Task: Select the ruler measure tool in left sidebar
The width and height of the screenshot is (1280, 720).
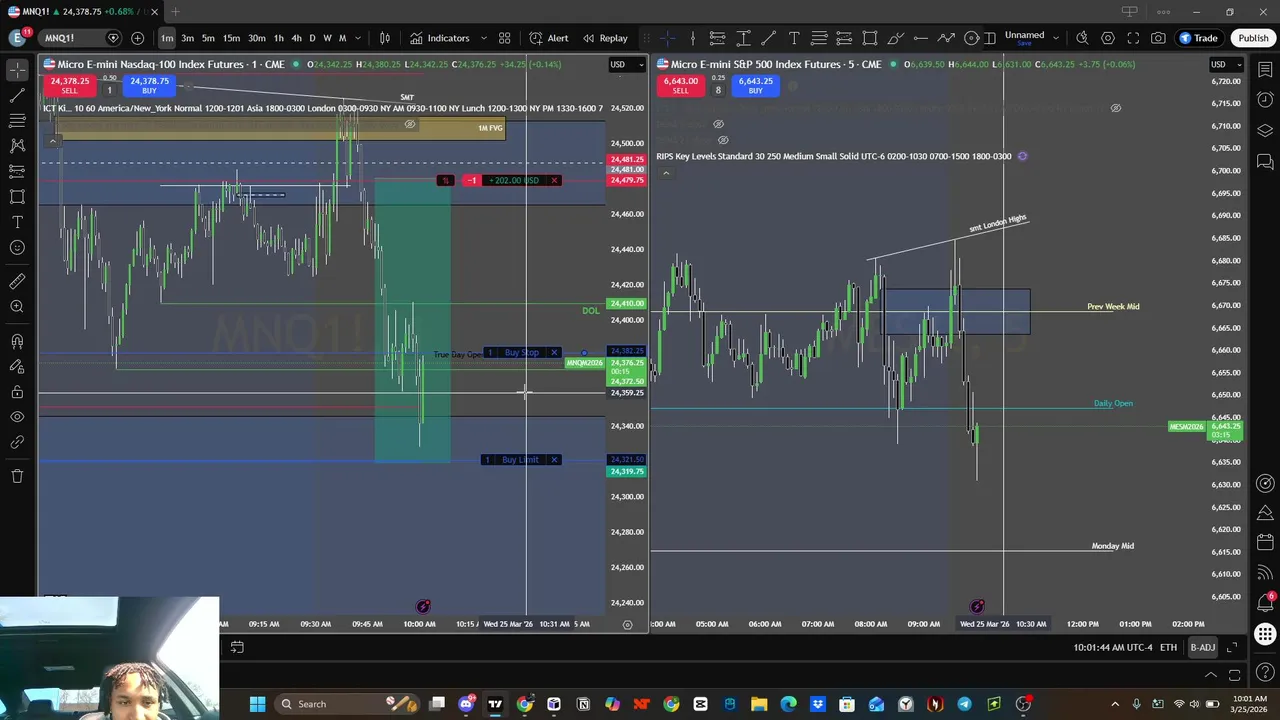Action: [x=17, y=281]
